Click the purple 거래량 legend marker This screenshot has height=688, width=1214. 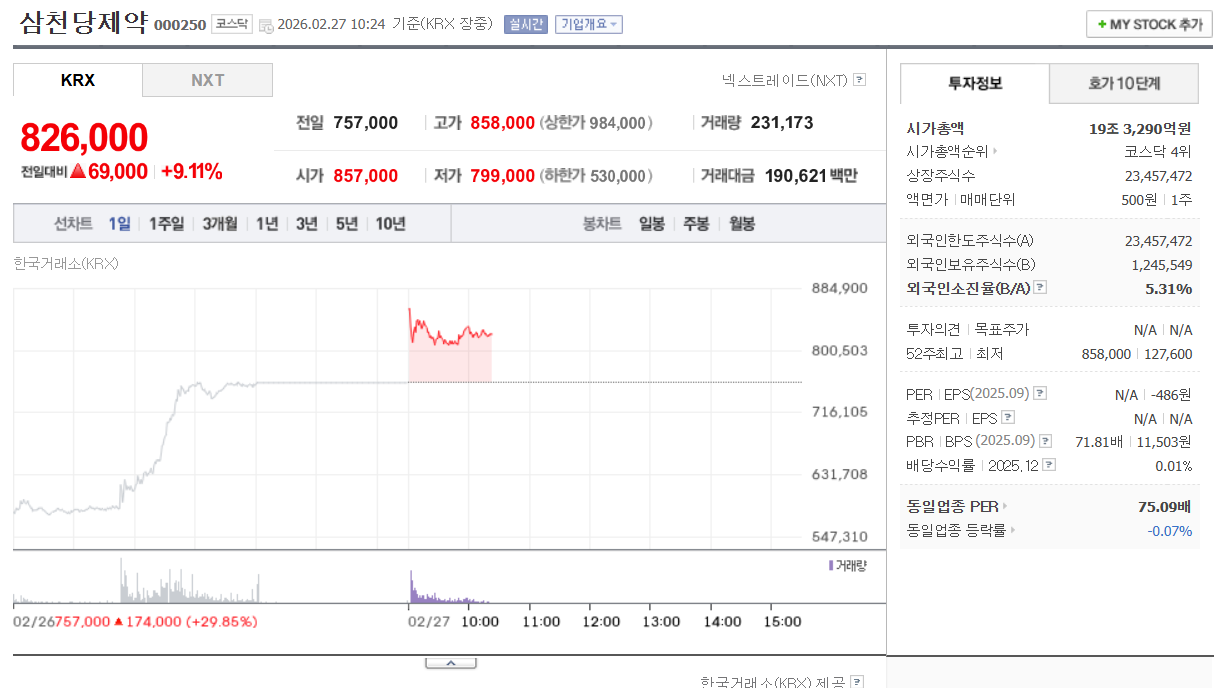coord(831,566)
